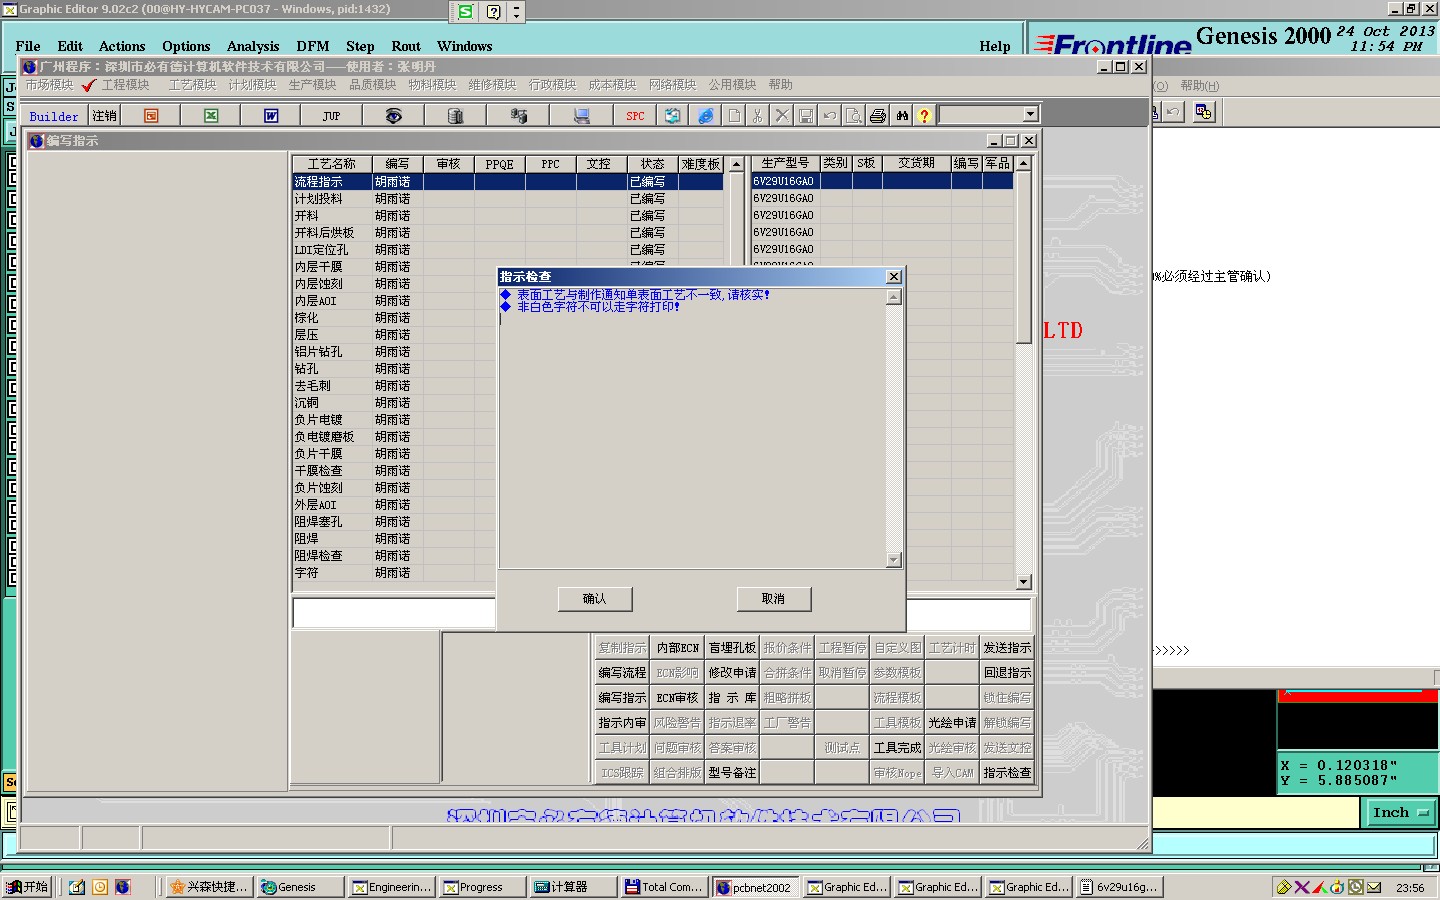Click the 发送指示 button

pyautogui.click(x=1007, y=648)
